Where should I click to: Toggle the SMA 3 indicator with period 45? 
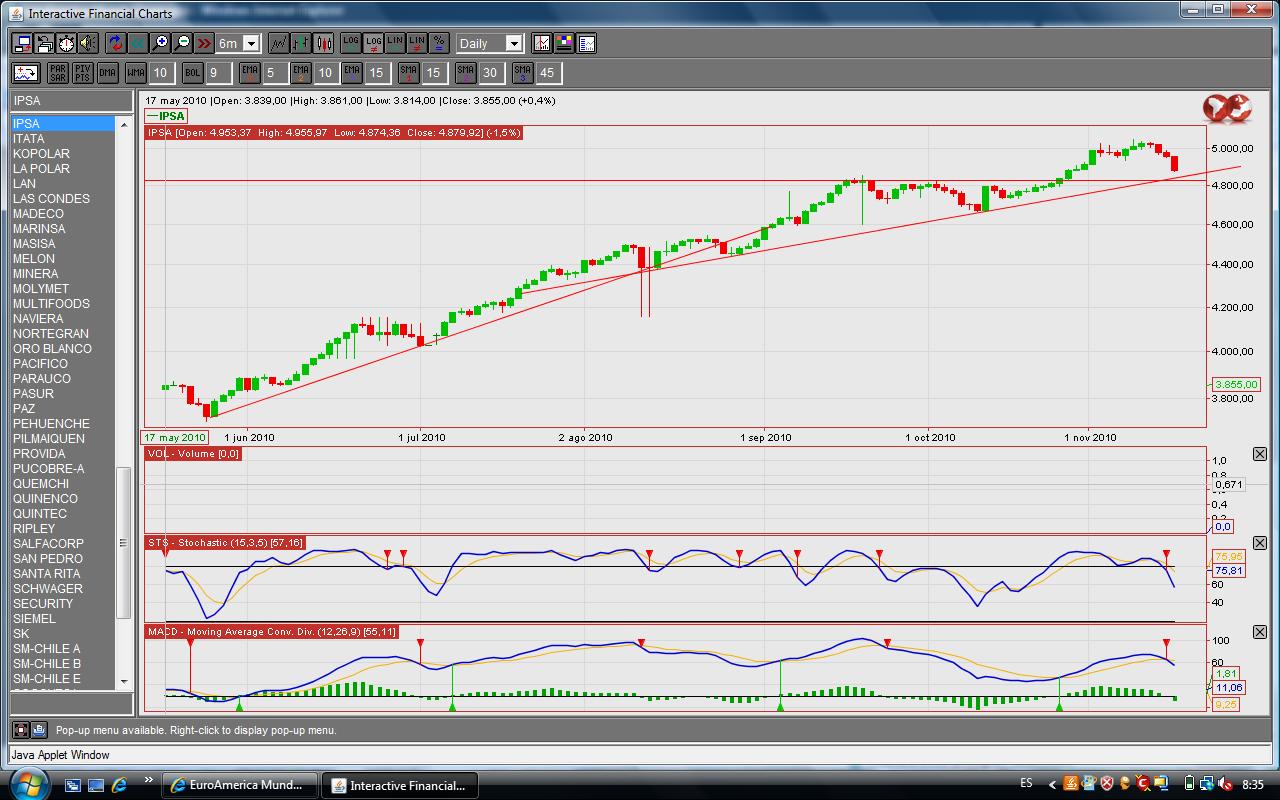[522, 73]
